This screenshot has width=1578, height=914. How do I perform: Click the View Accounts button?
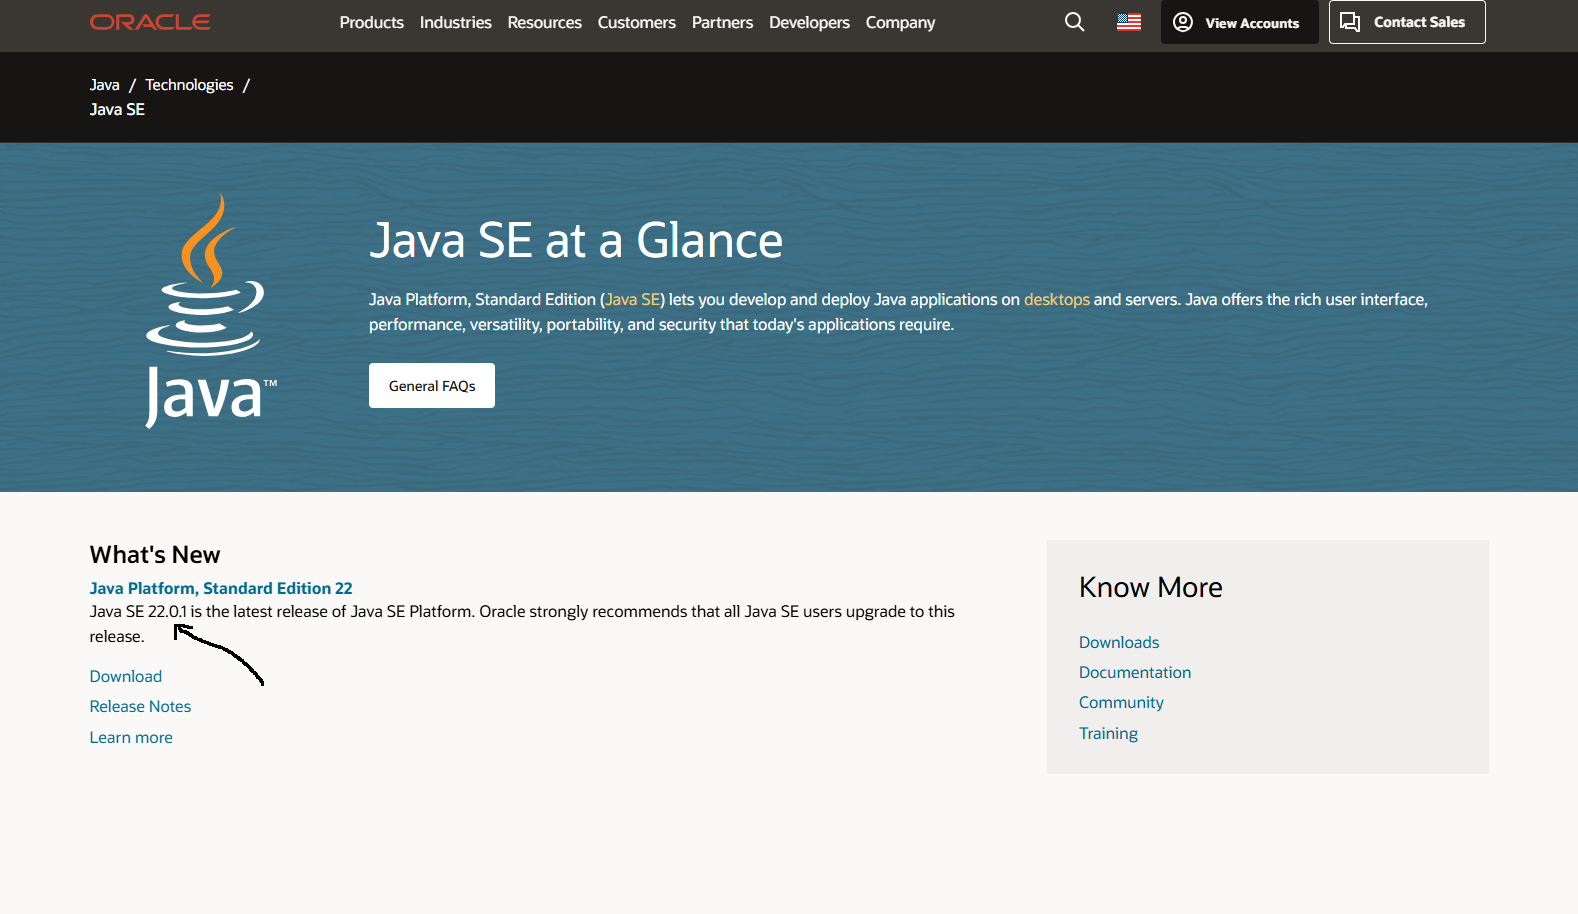(1238, 22)
